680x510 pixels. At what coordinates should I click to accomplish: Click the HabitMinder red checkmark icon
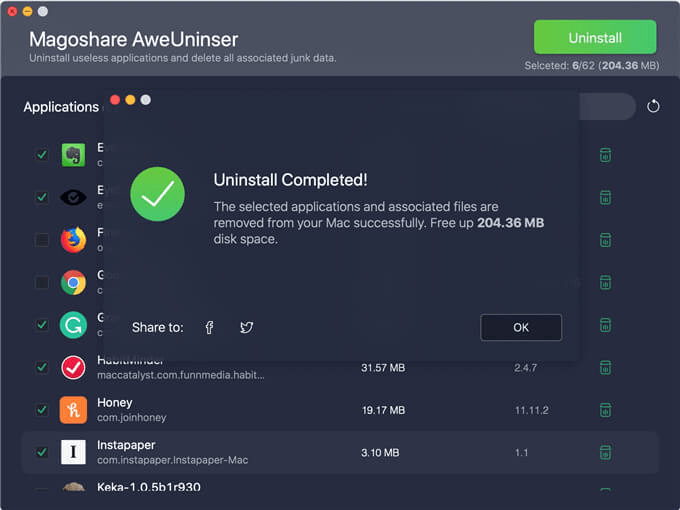tap(73, 367)
